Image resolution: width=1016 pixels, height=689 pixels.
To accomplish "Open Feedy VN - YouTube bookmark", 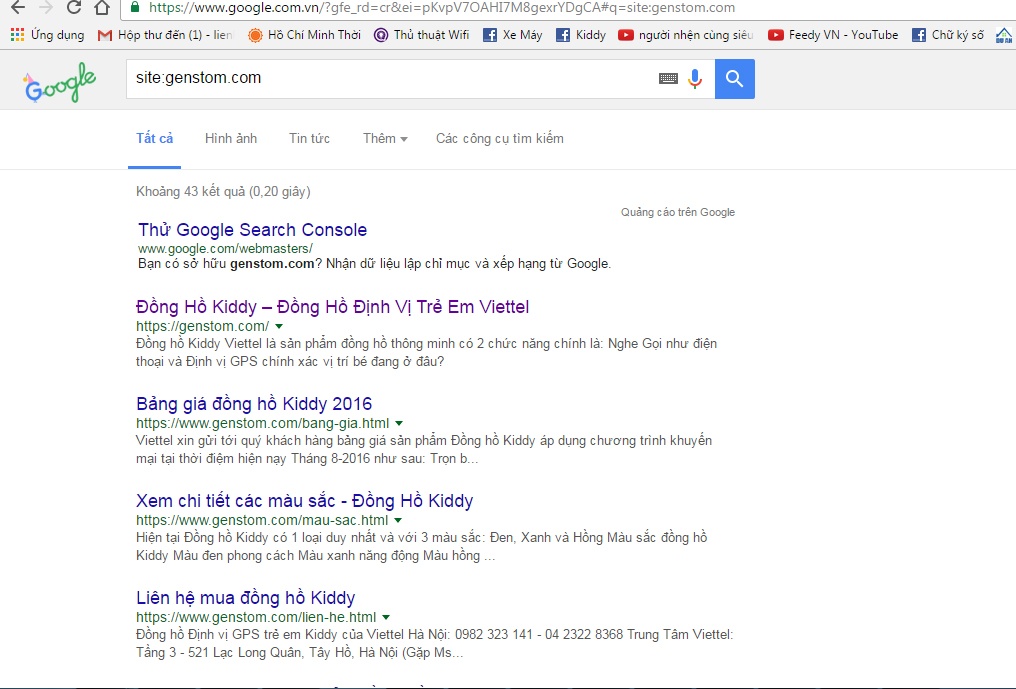I will click(833, 35).
